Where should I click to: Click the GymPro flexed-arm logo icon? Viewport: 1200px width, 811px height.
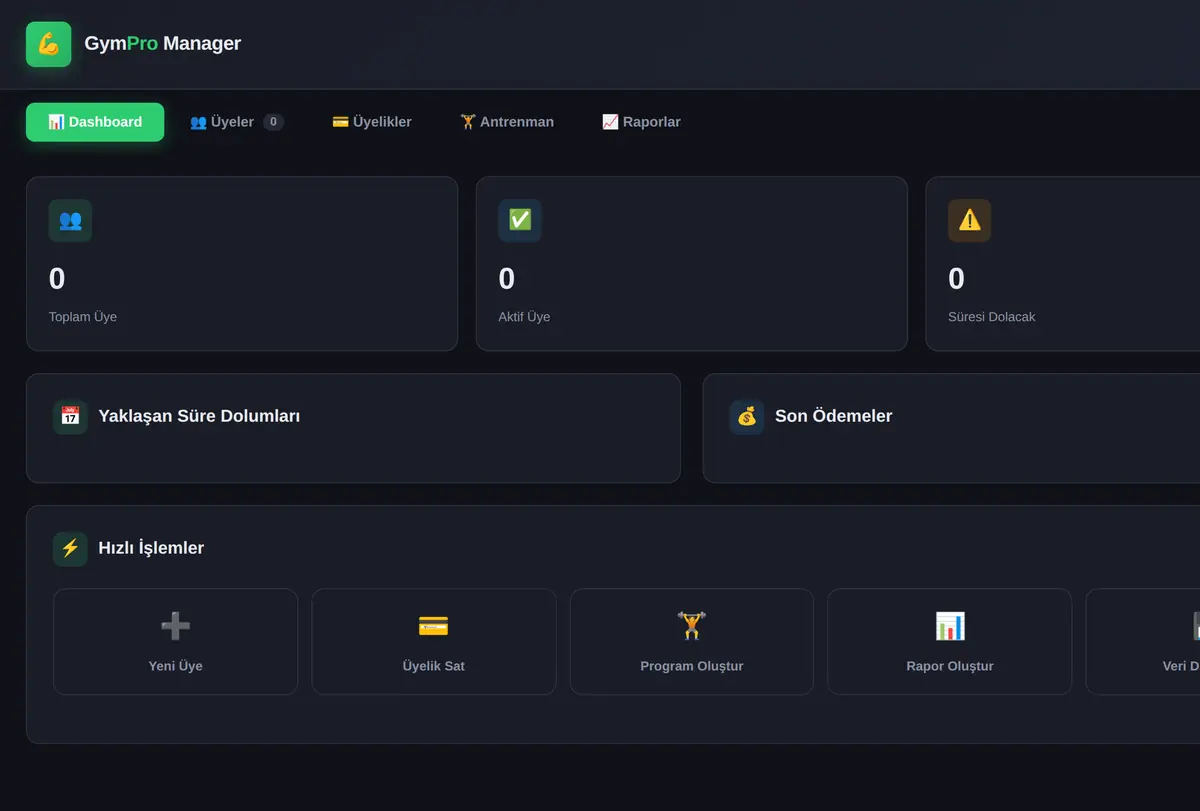point(48,44)
